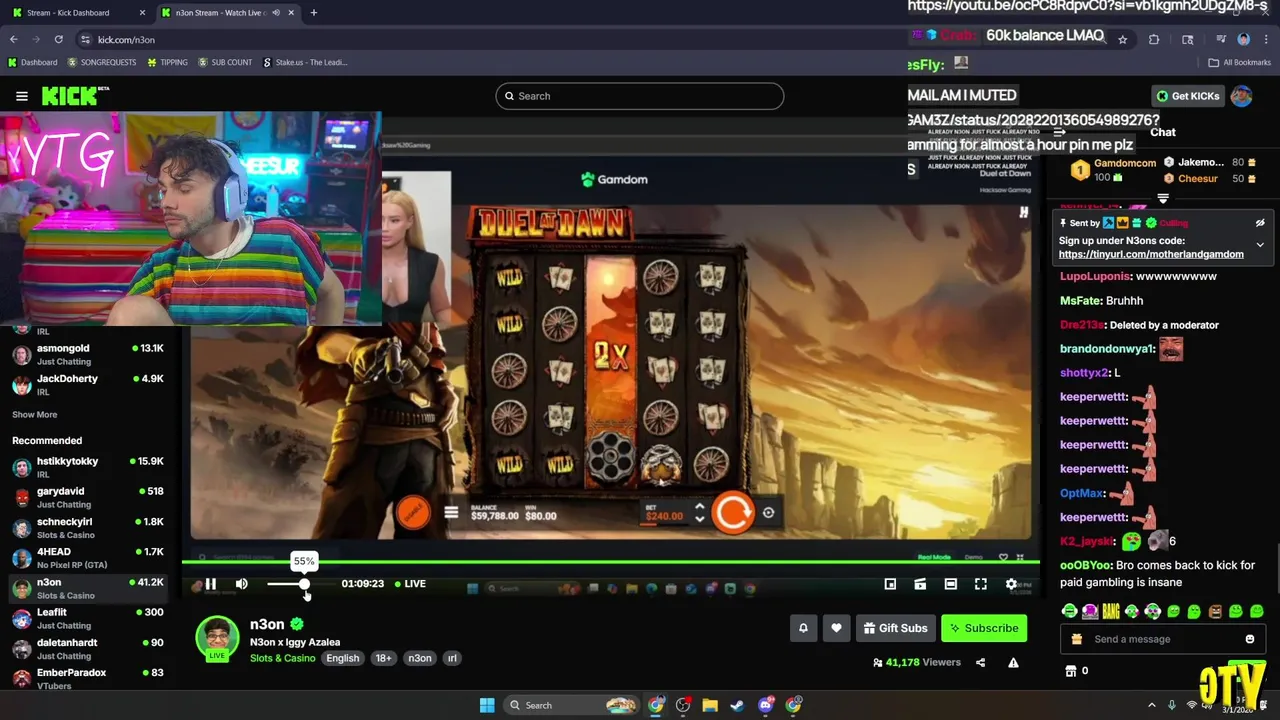Open asmongold channel in sidebar
This screenshot has width=1280, height=720.
90,354
